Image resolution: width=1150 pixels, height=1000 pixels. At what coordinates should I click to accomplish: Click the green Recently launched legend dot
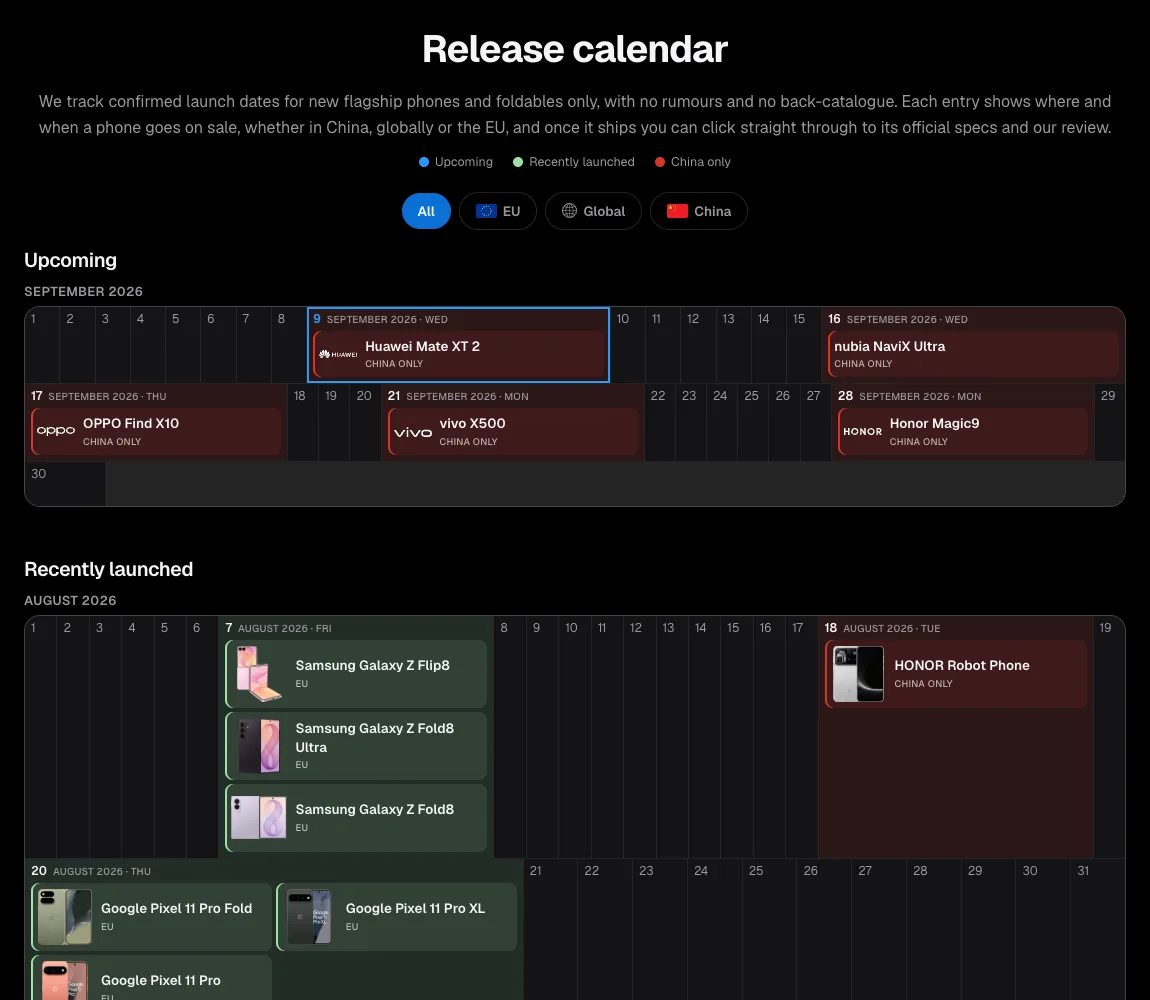[518, 162]
